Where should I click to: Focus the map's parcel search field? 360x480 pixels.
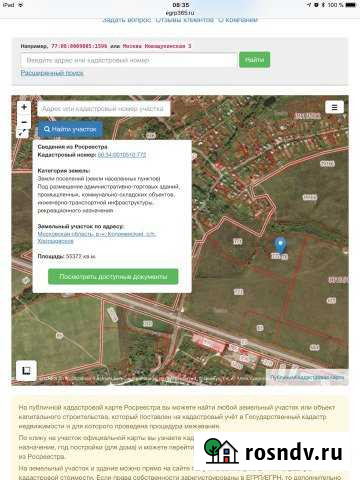pyautogui.click(x=104, y=109)
